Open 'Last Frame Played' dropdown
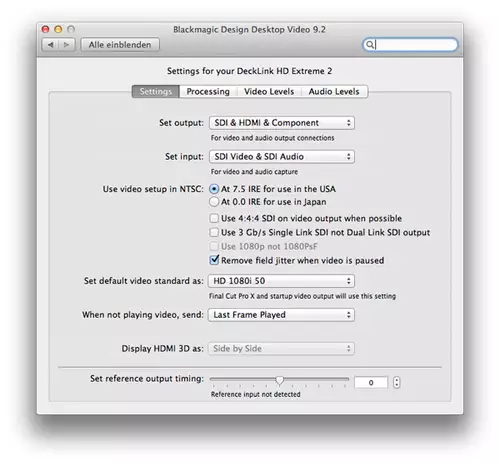500x465 pixels. tap(281, 315)
